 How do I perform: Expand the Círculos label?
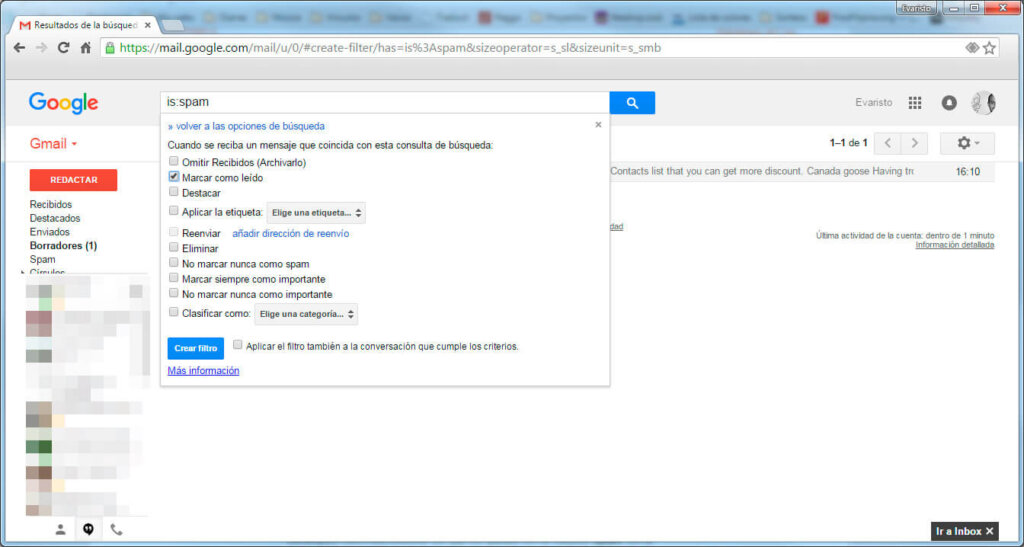point(24,272)
